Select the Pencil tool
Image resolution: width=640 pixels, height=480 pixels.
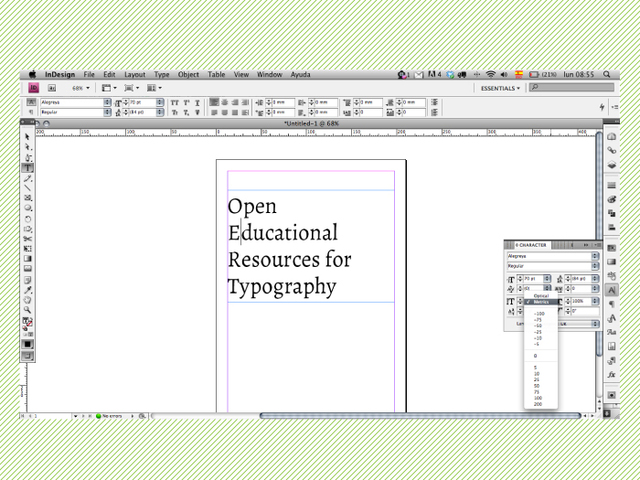[x=27, y=178]
